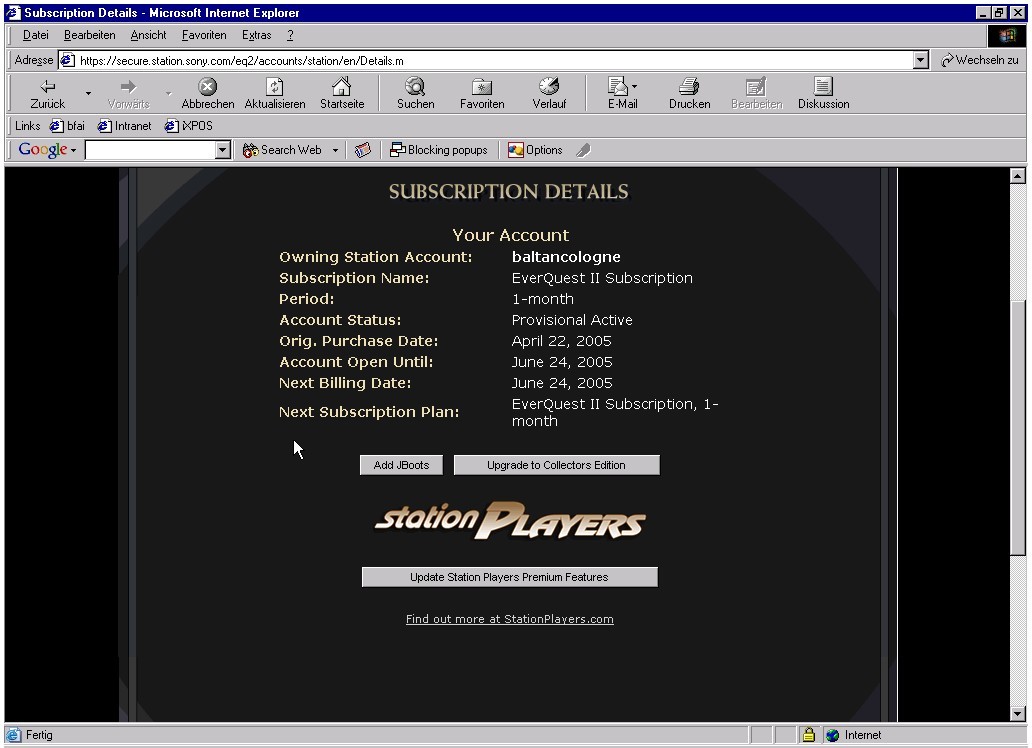Go to Startseite home icon
1032x748 pixels.
pyautogui.click(x=341, y=87)
